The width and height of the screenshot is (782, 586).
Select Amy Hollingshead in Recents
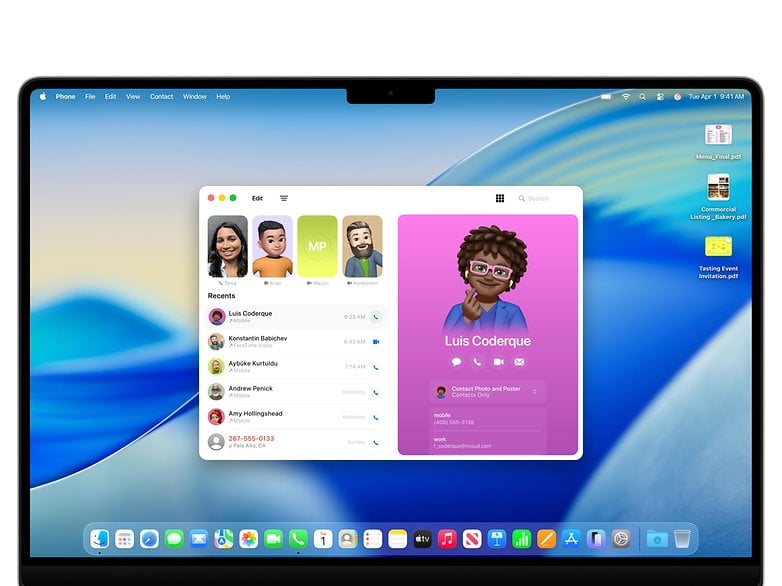tap(295, 416)
